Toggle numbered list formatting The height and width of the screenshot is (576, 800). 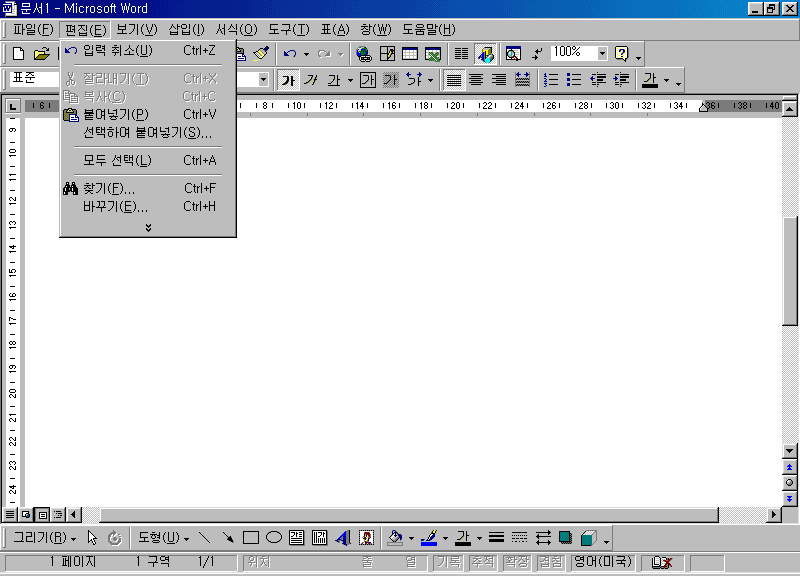click(x=551, y=80)
